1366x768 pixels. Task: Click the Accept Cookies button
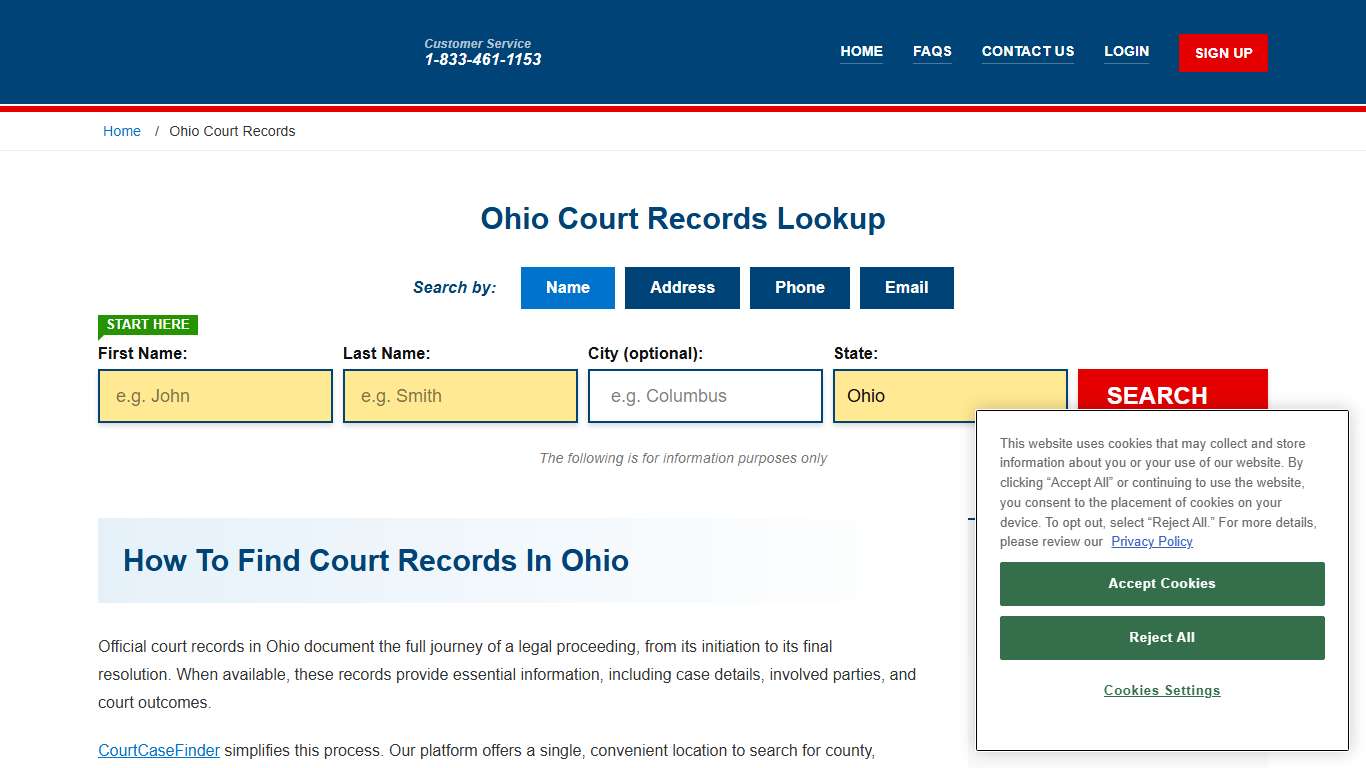(x=1161, y=583)
